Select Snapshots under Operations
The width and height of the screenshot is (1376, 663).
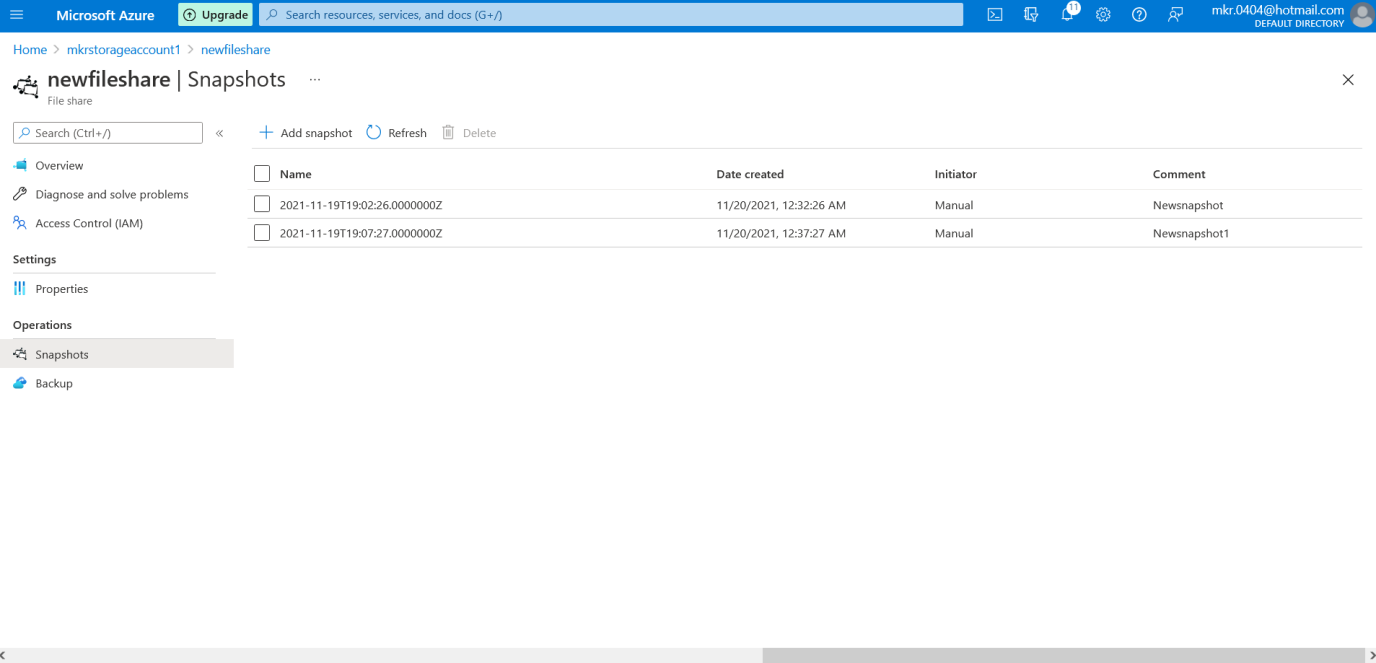117,354
